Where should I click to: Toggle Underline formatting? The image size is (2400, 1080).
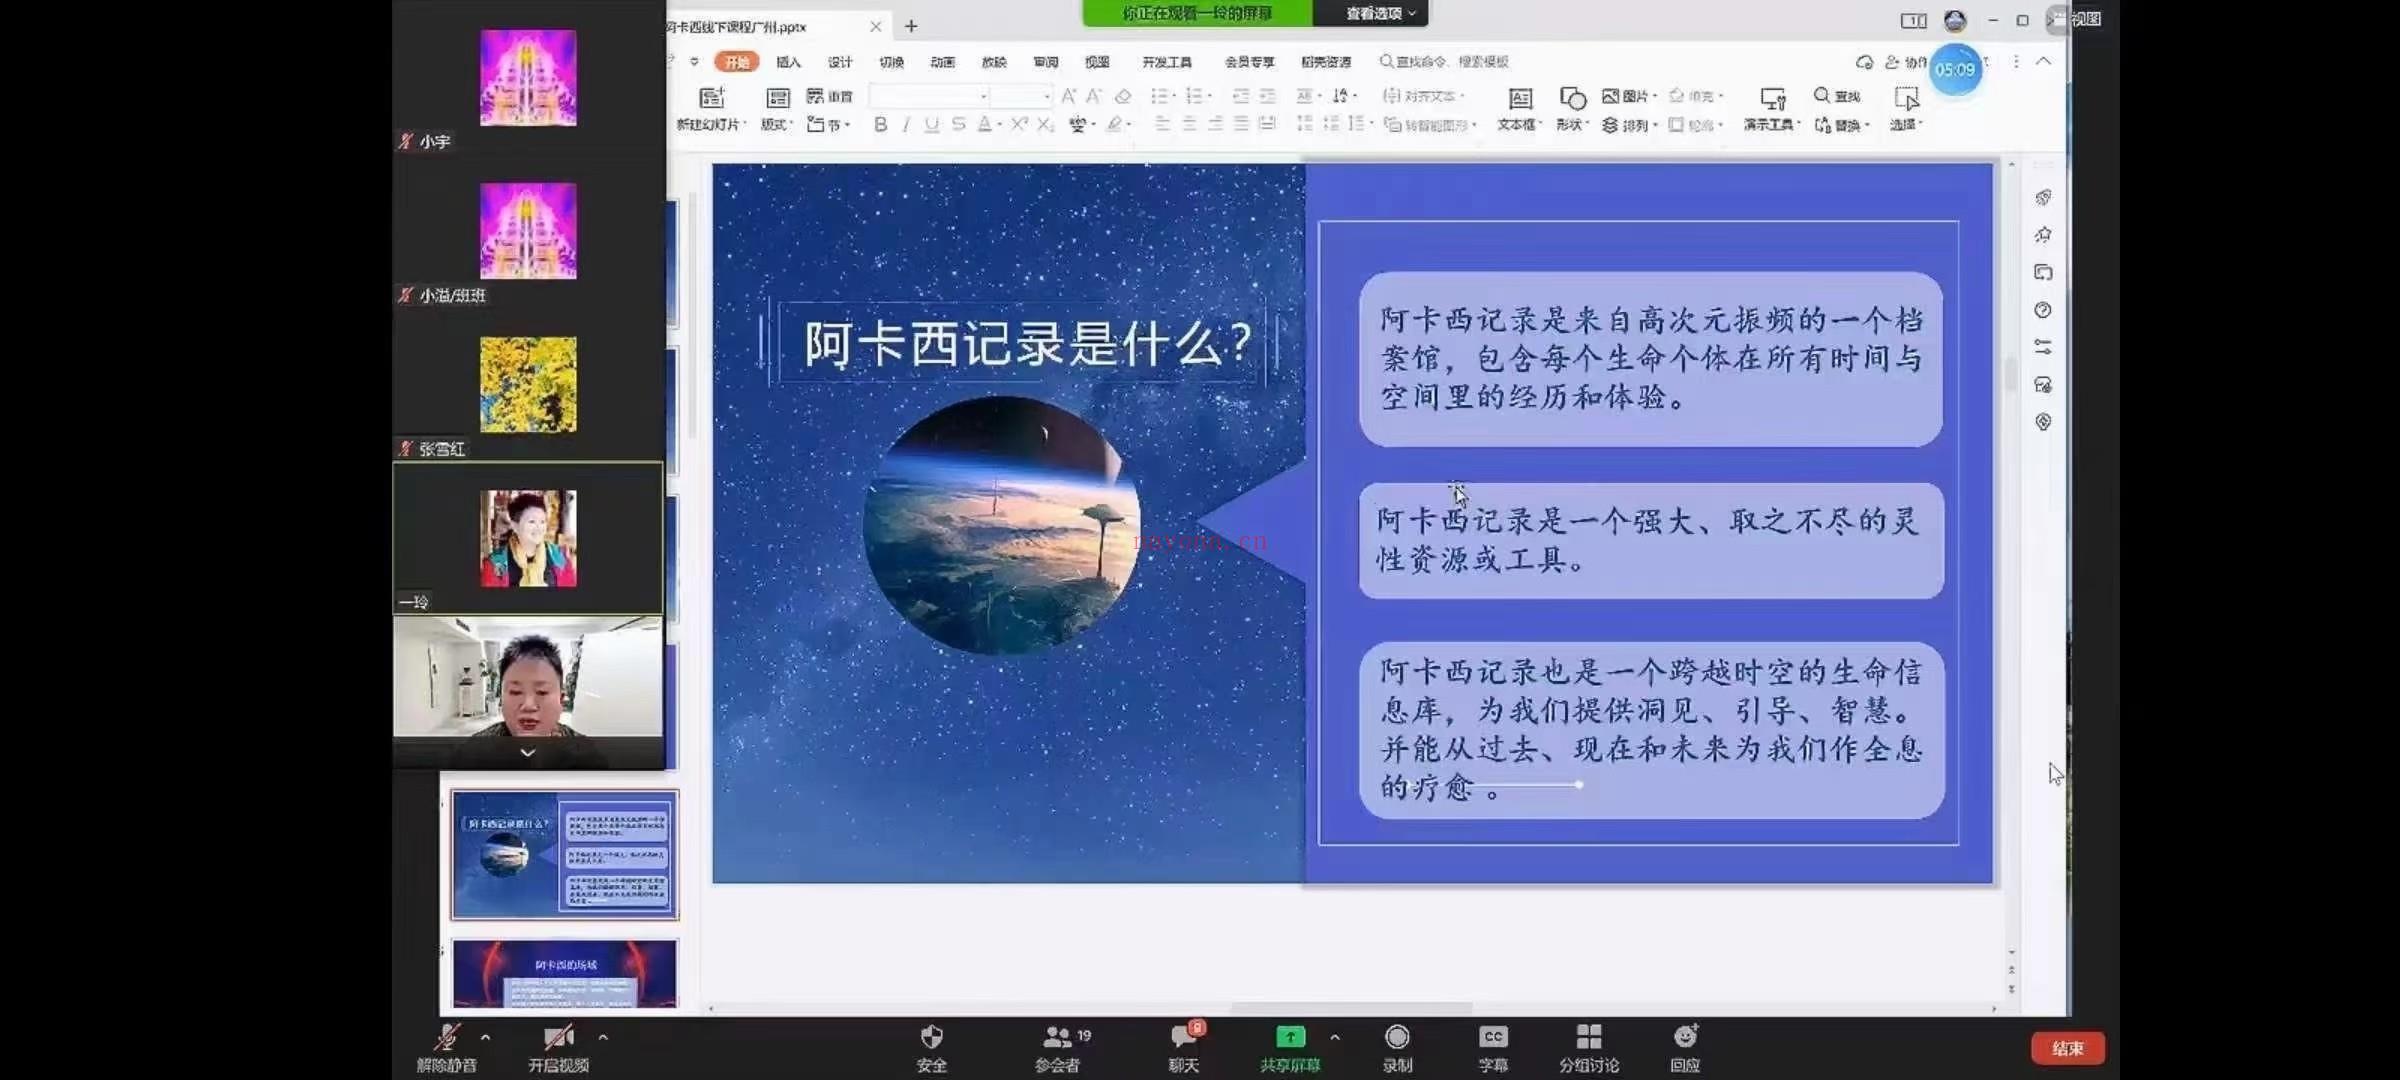tap(932, 124)
